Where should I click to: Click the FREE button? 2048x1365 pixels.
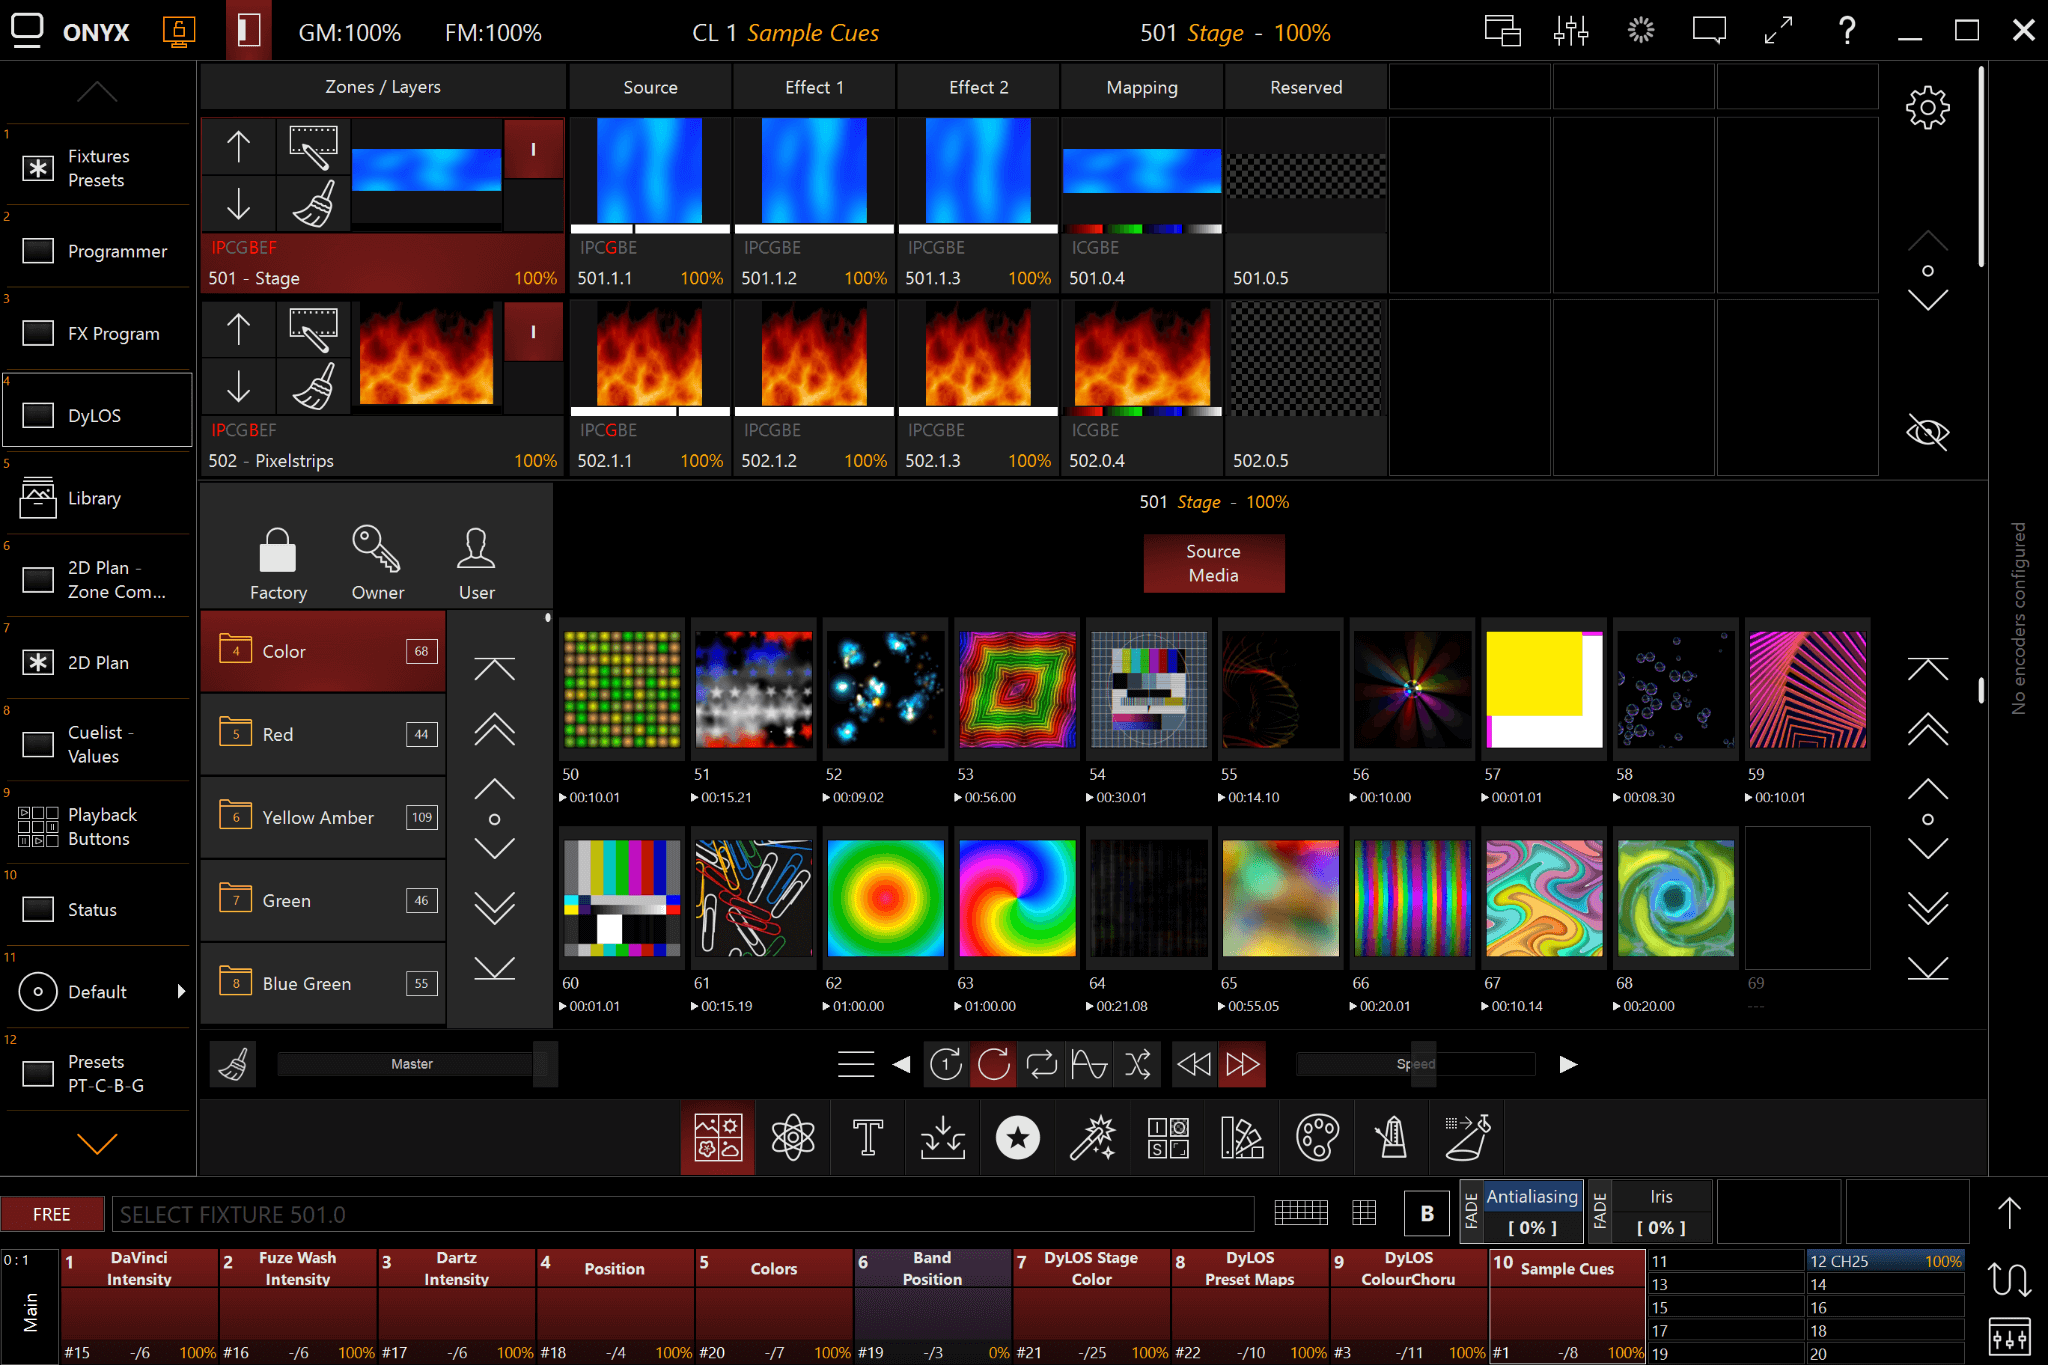pos(52,1214)
